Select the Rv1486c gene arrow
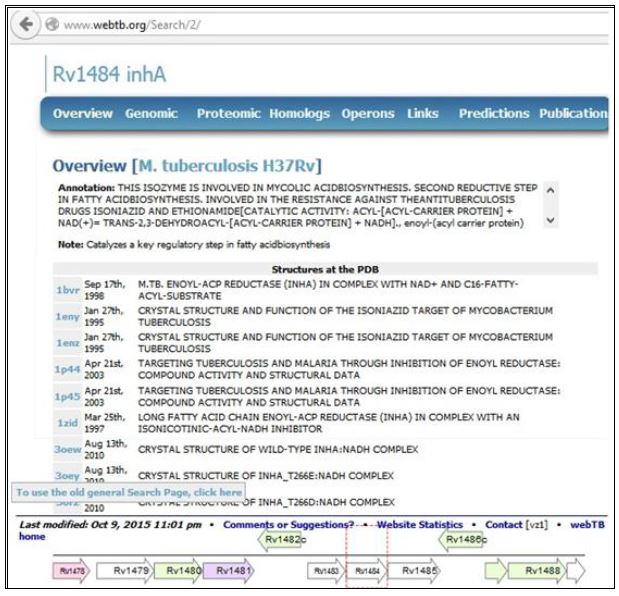The width and height of the screenshot is (619, 596). click(x=464, y=540)
